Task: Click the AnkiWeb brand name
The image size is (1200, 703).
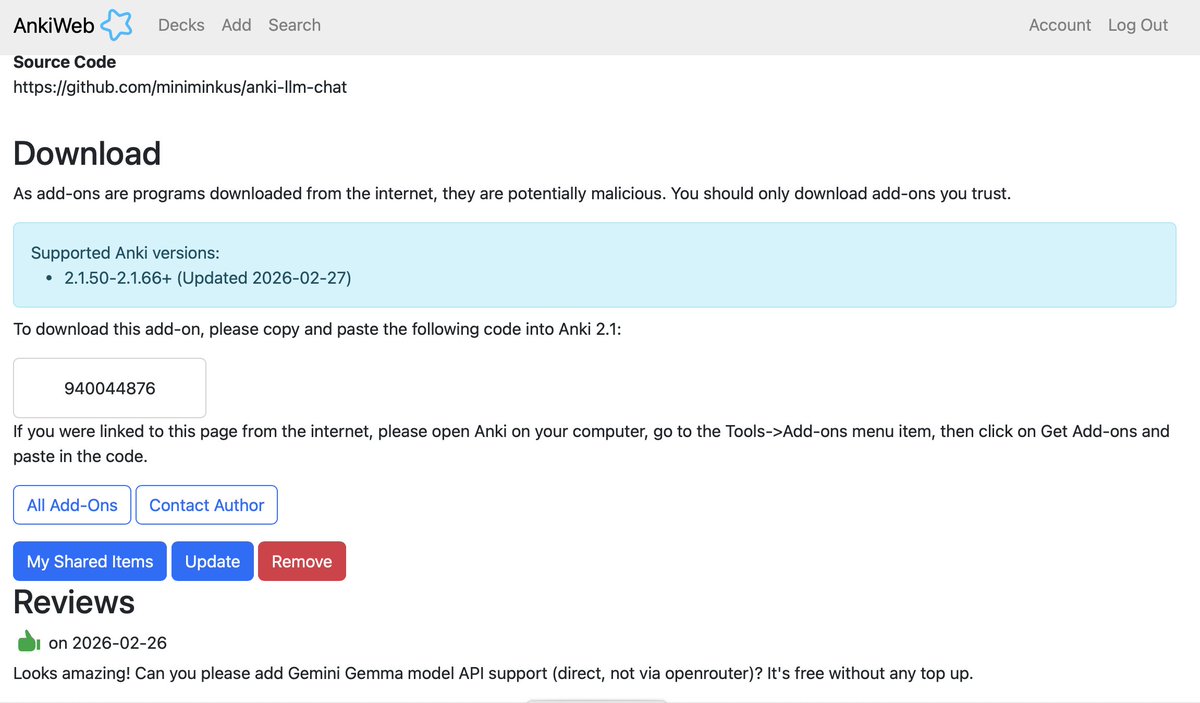Action: coord(54,25)
